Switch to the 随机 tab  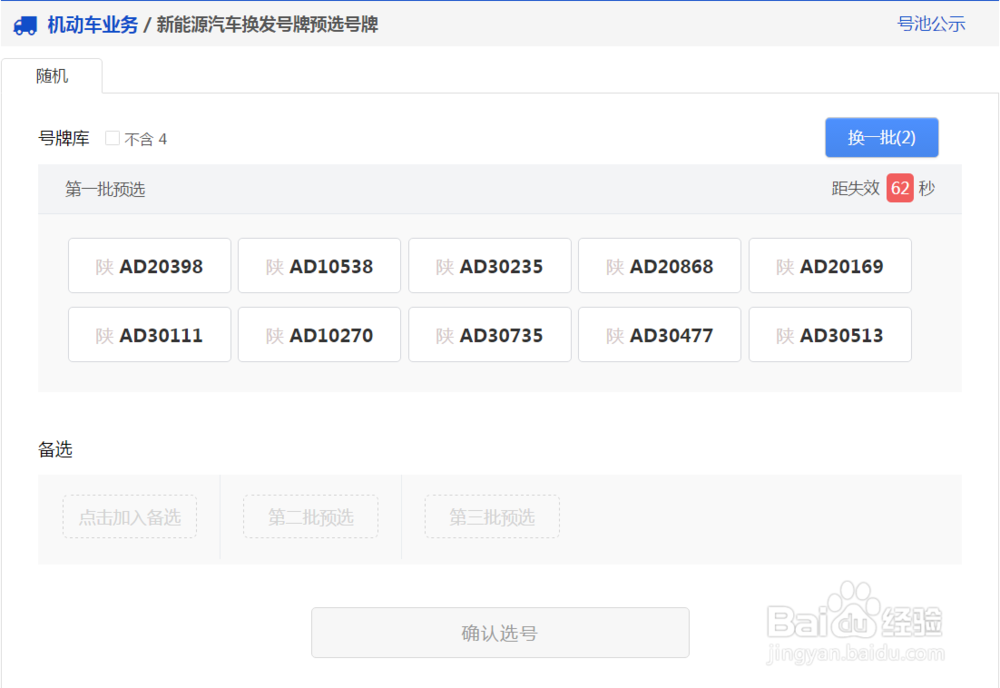click(52, 75)
